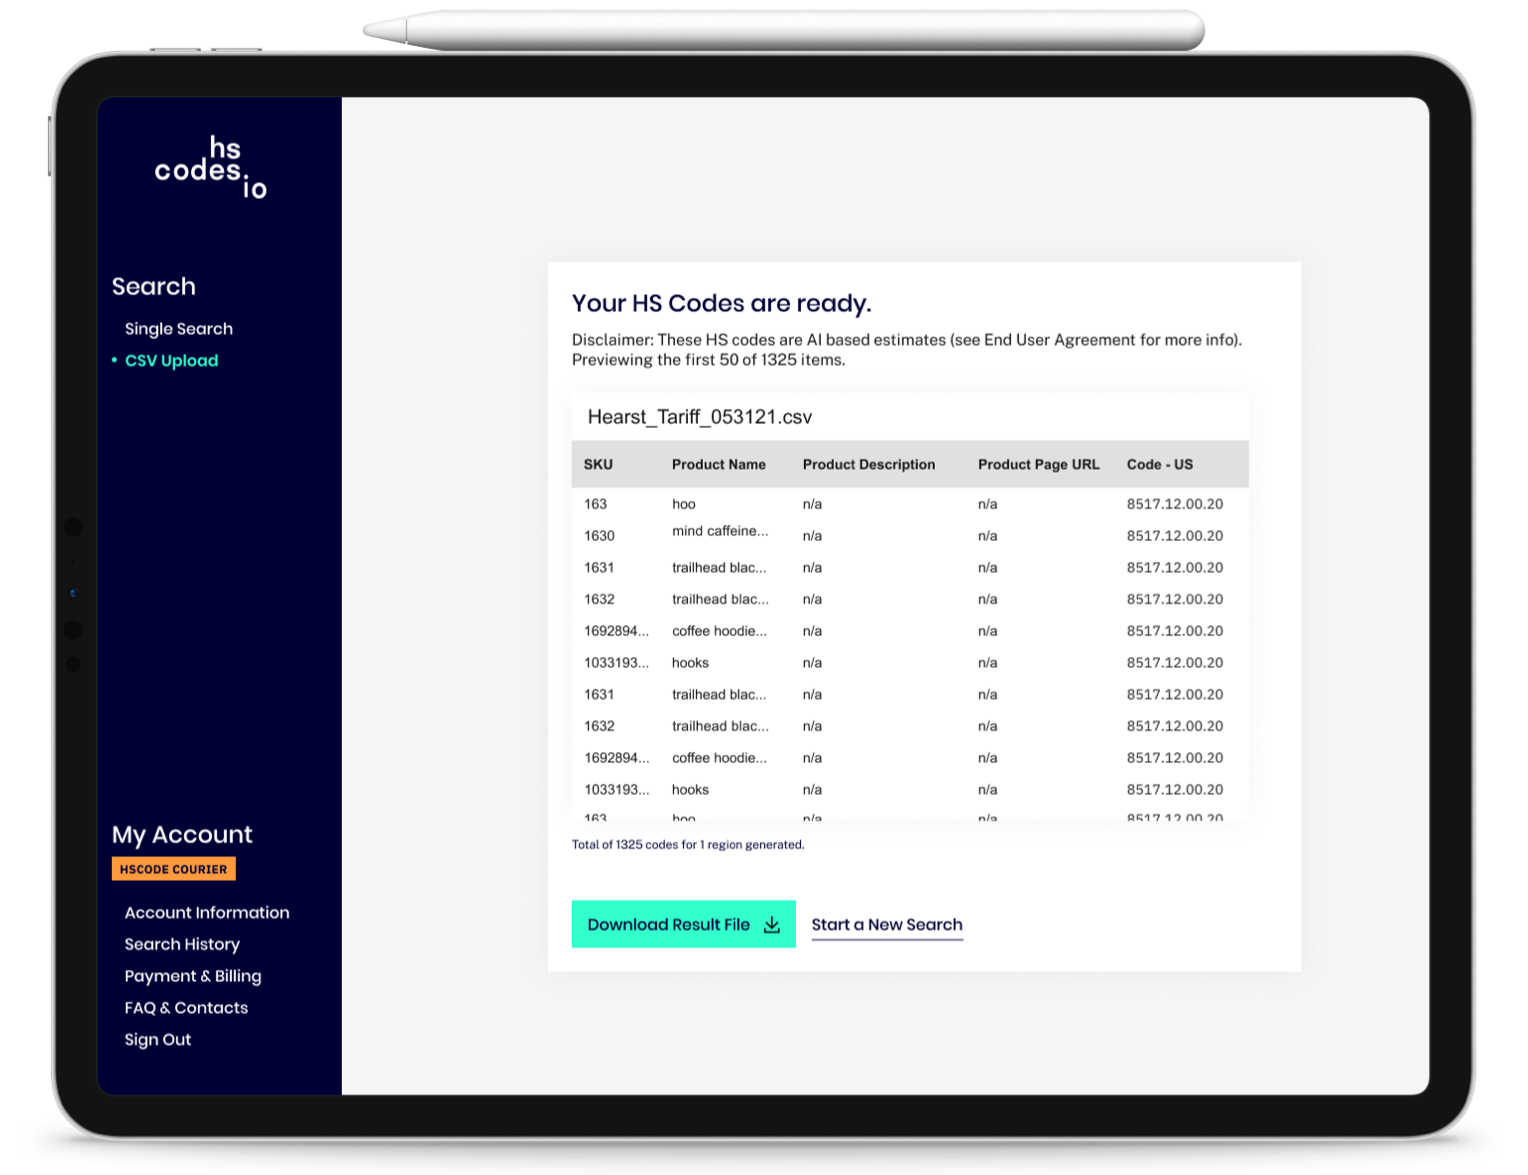1528x1175 pixels.
Task: Click the Search heading in the sidebar
Action: pos(154,287)
